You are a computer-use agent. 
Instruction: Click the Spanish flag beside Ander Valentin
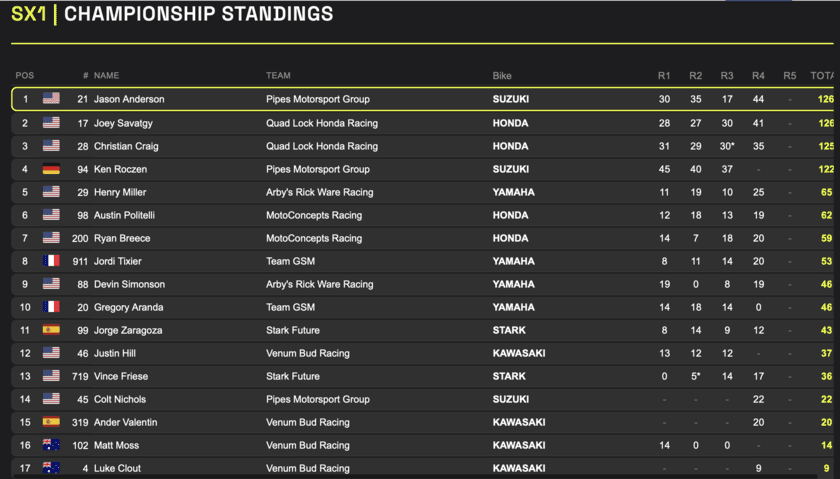[51, 422]
